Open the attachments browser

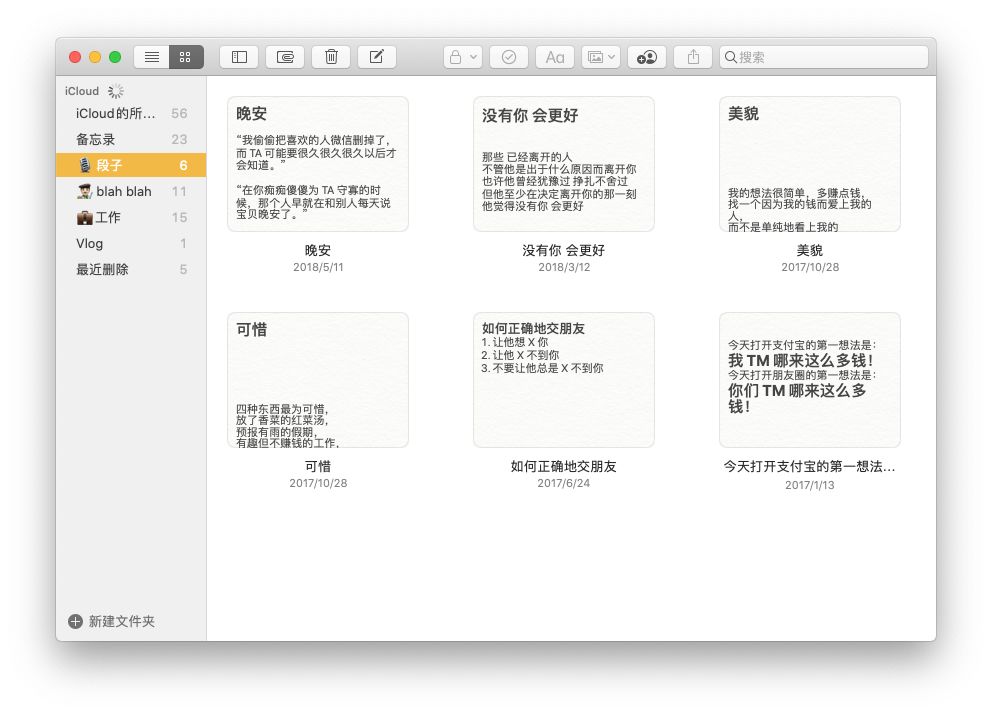(x=285, y=57)
